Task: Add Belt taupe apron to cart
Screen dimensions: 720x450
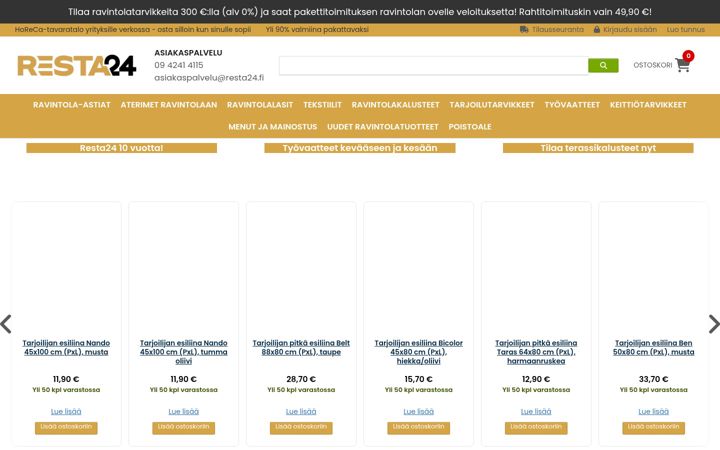Action: (x=301, y=428)
